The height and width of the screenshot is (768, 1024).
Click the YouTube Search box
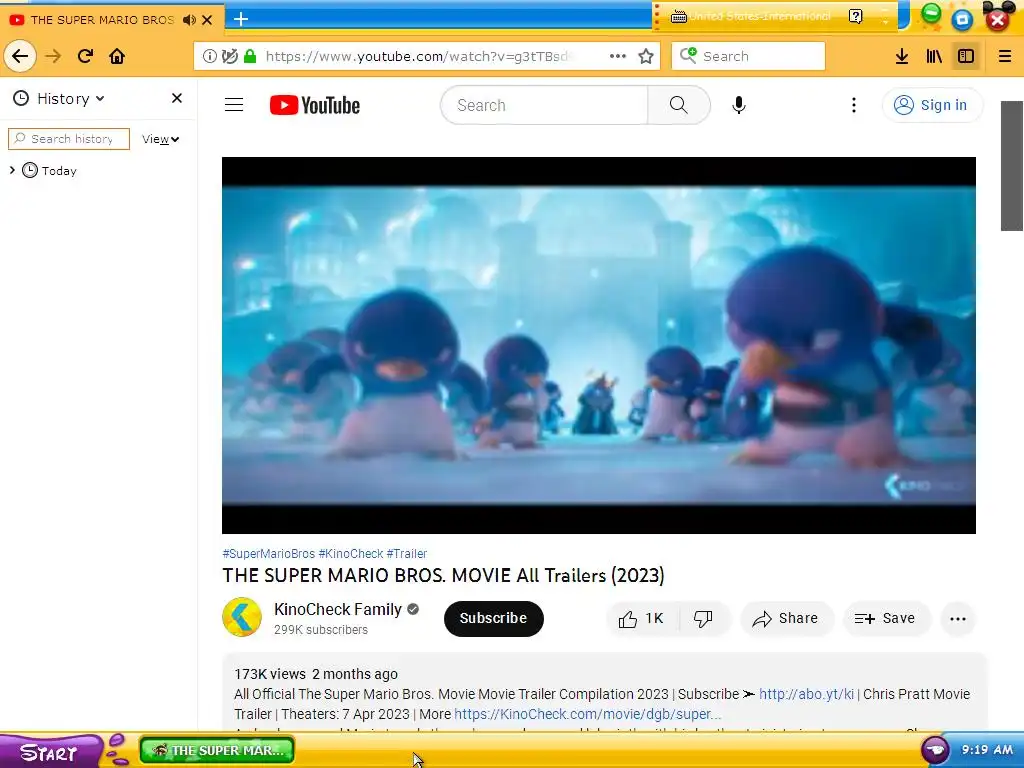point(544,105)
